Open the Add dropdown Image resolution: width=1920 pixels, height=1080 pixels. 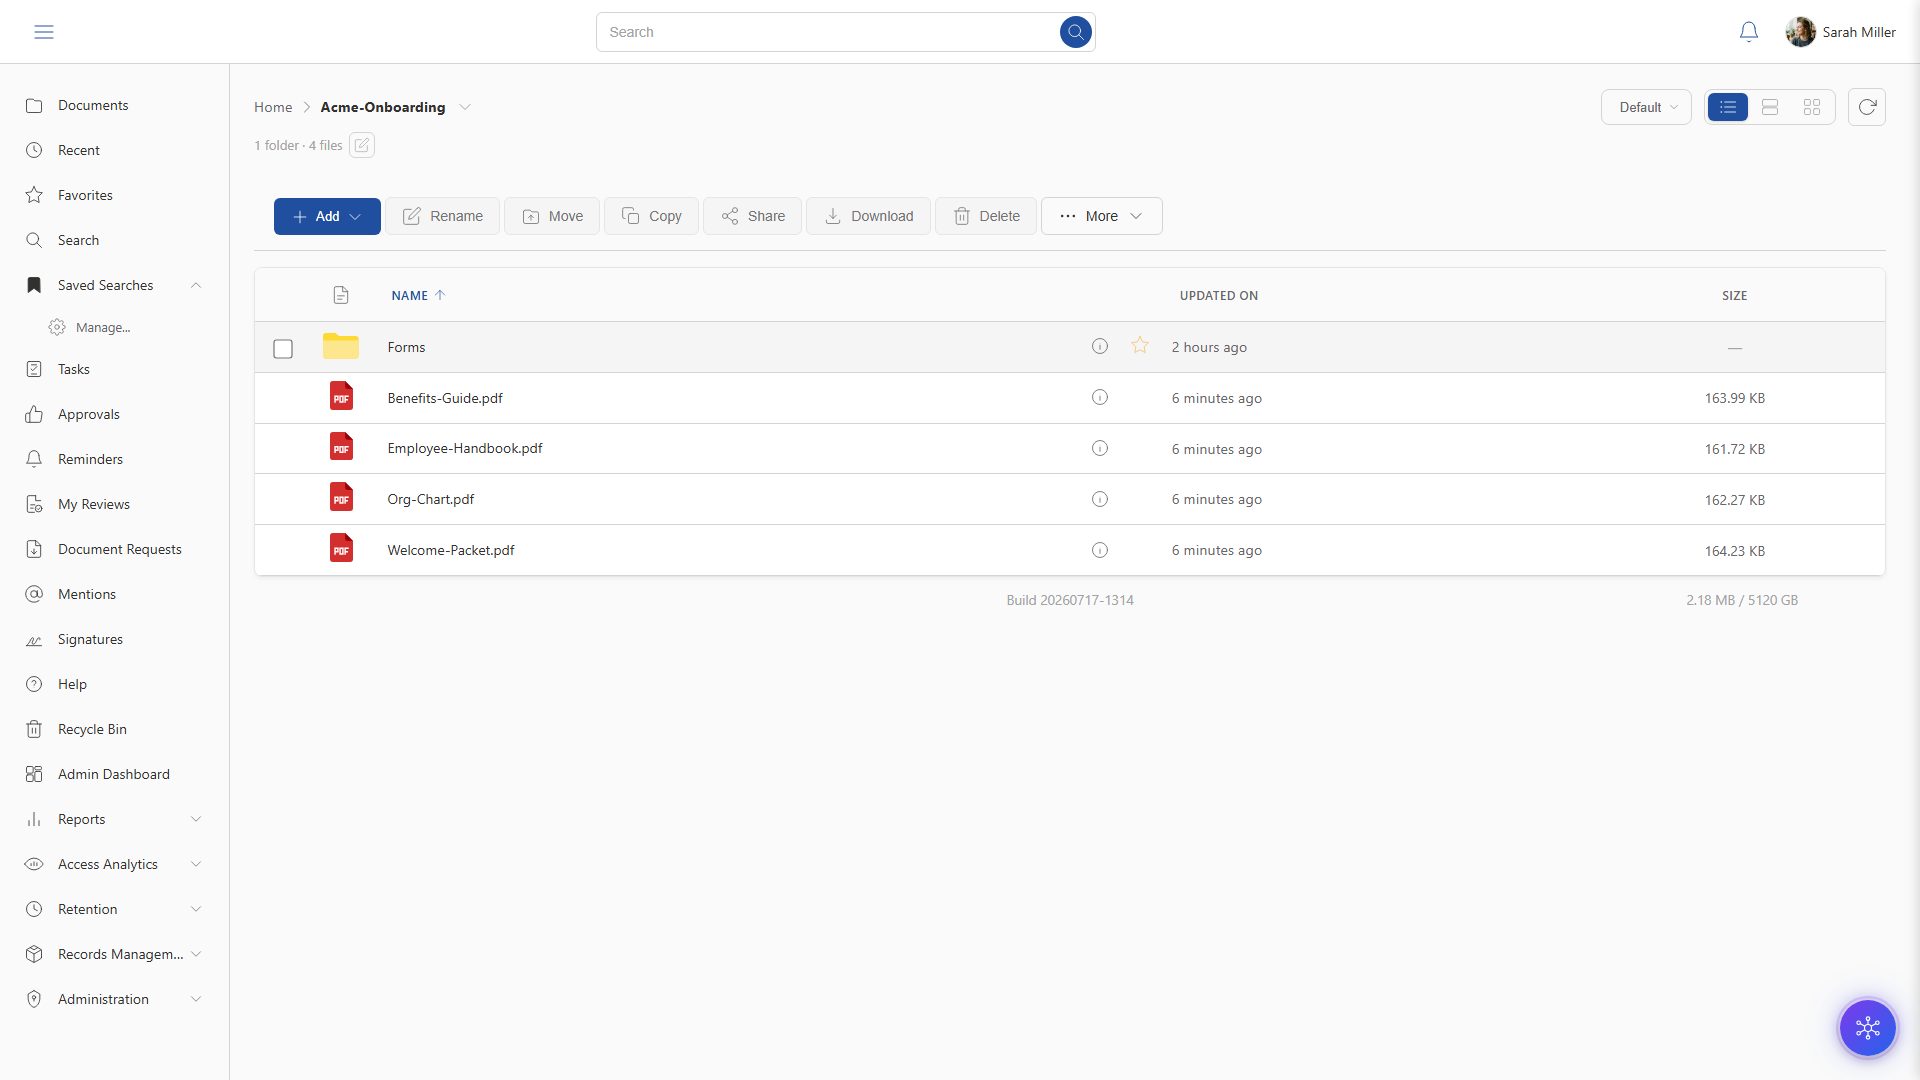pyautogui.click(x=327, y=216)
